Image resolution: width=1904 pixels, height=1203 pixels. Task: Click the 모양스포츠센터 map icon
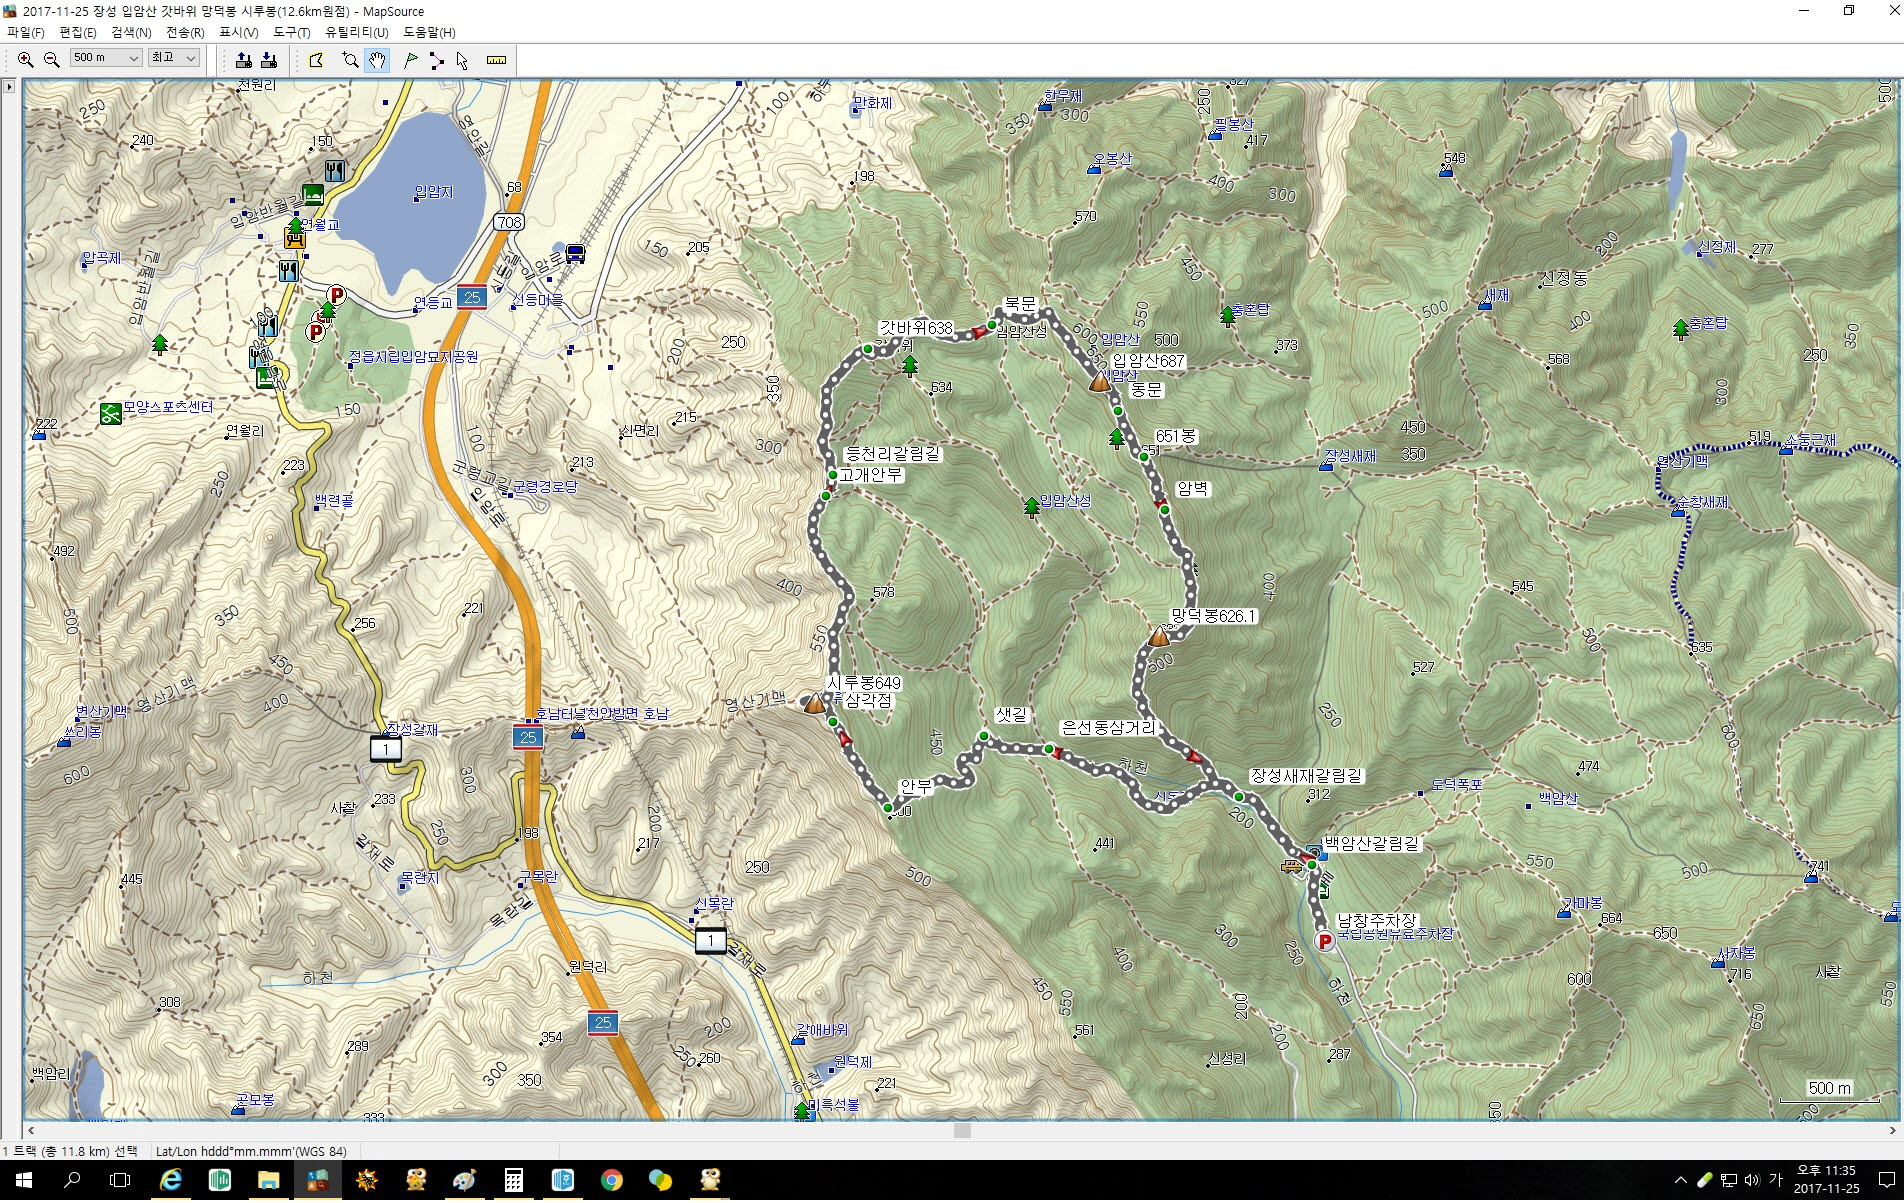[110, 412]
